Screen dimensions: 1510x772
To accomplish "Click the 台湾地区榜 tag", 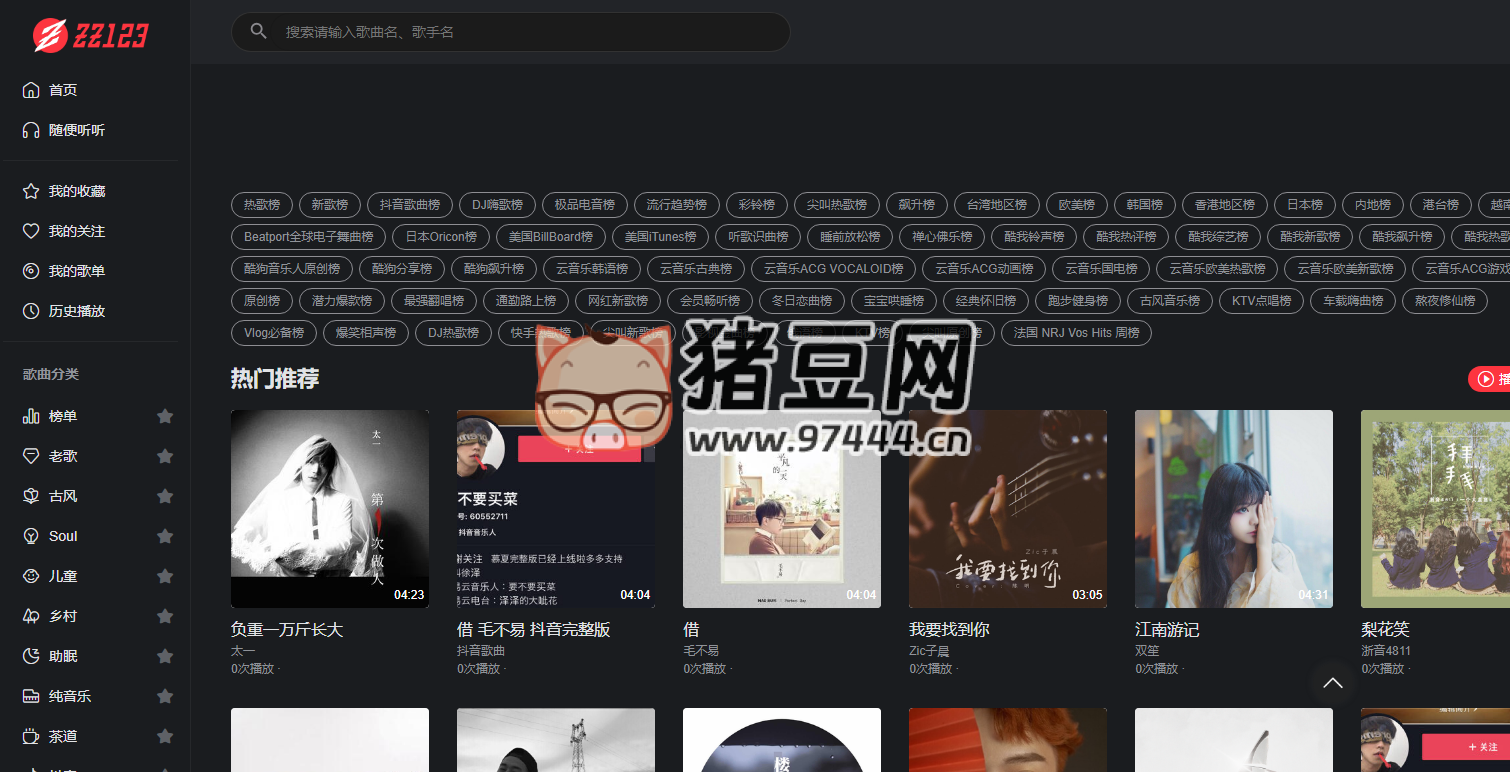I will (x=997, y=205).
